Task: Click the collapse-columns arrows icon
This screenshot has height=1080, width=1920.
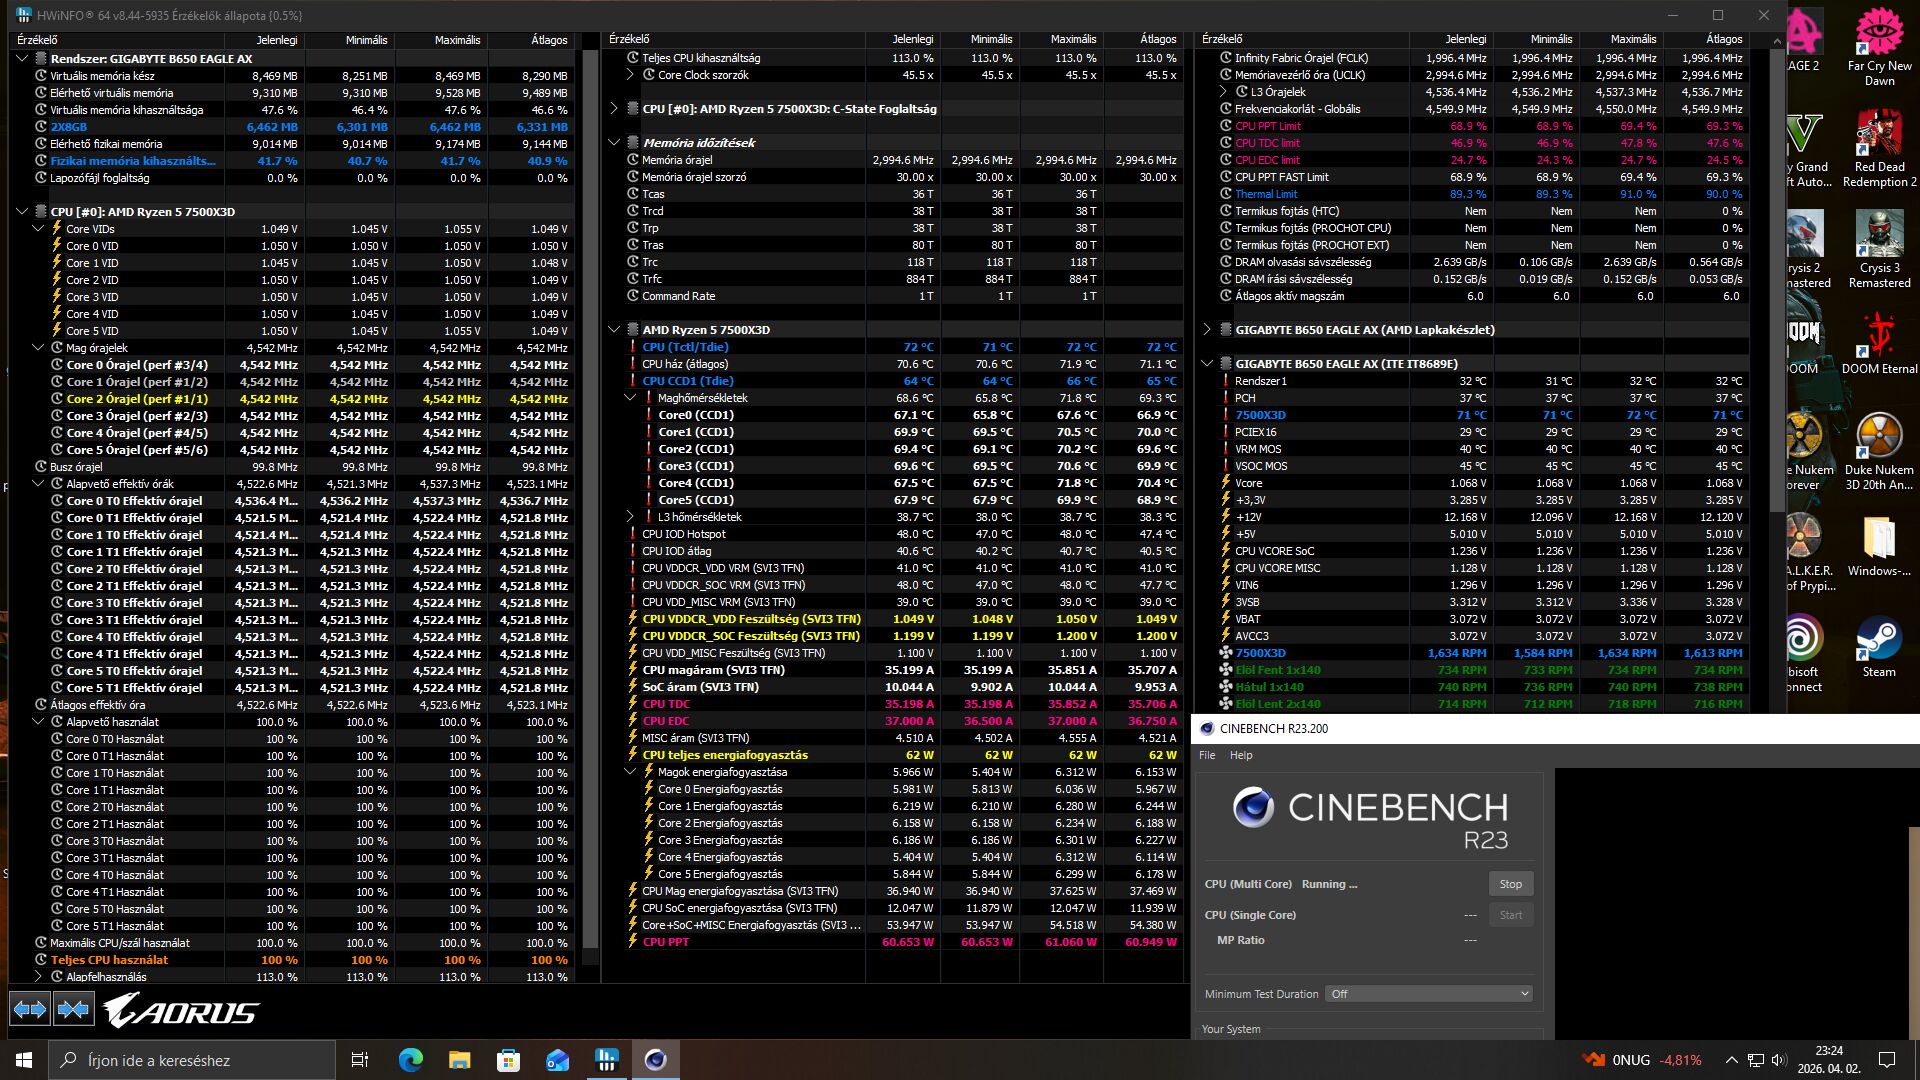Action: pos(73,1010)
